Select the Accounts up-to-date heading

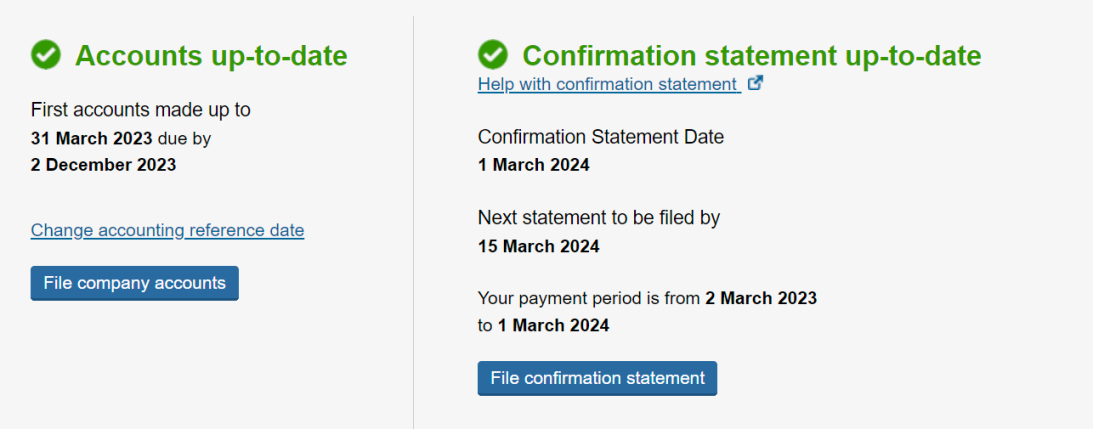211,55
